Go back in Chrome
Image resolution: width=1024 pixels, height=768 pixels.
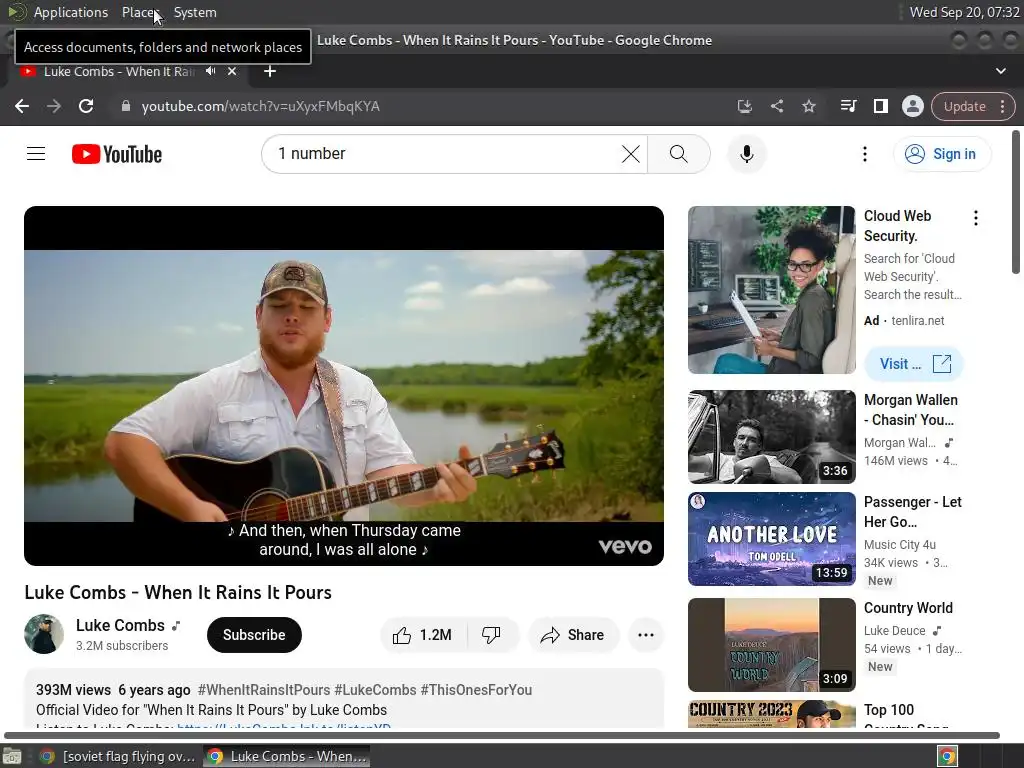point(22,106)
